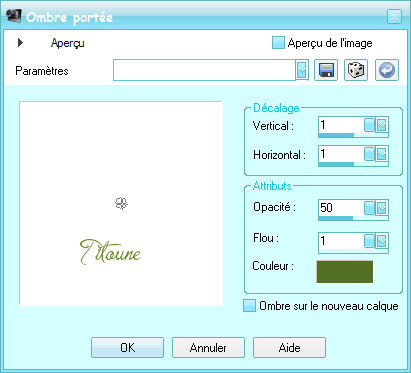Click the Ombre portée title bar icon

(14, 15)
